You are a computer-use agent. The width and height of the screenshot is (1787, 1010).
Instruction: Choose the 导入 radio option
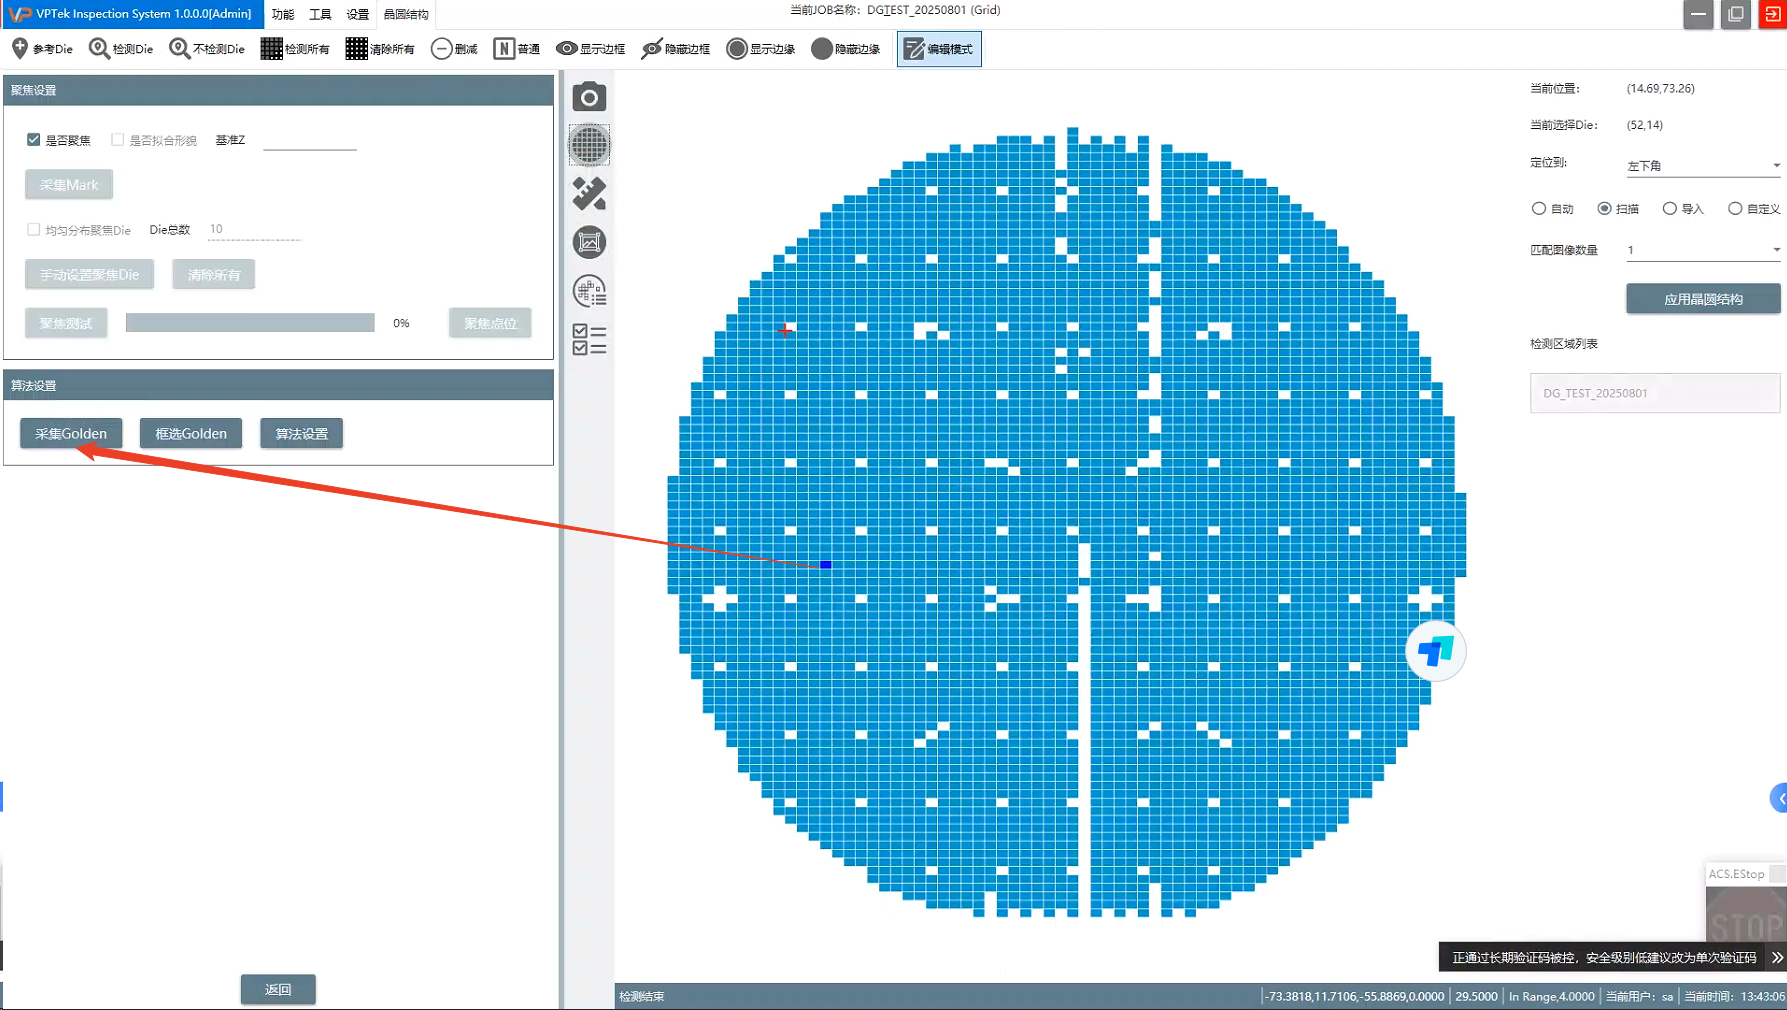[1670, 209]
